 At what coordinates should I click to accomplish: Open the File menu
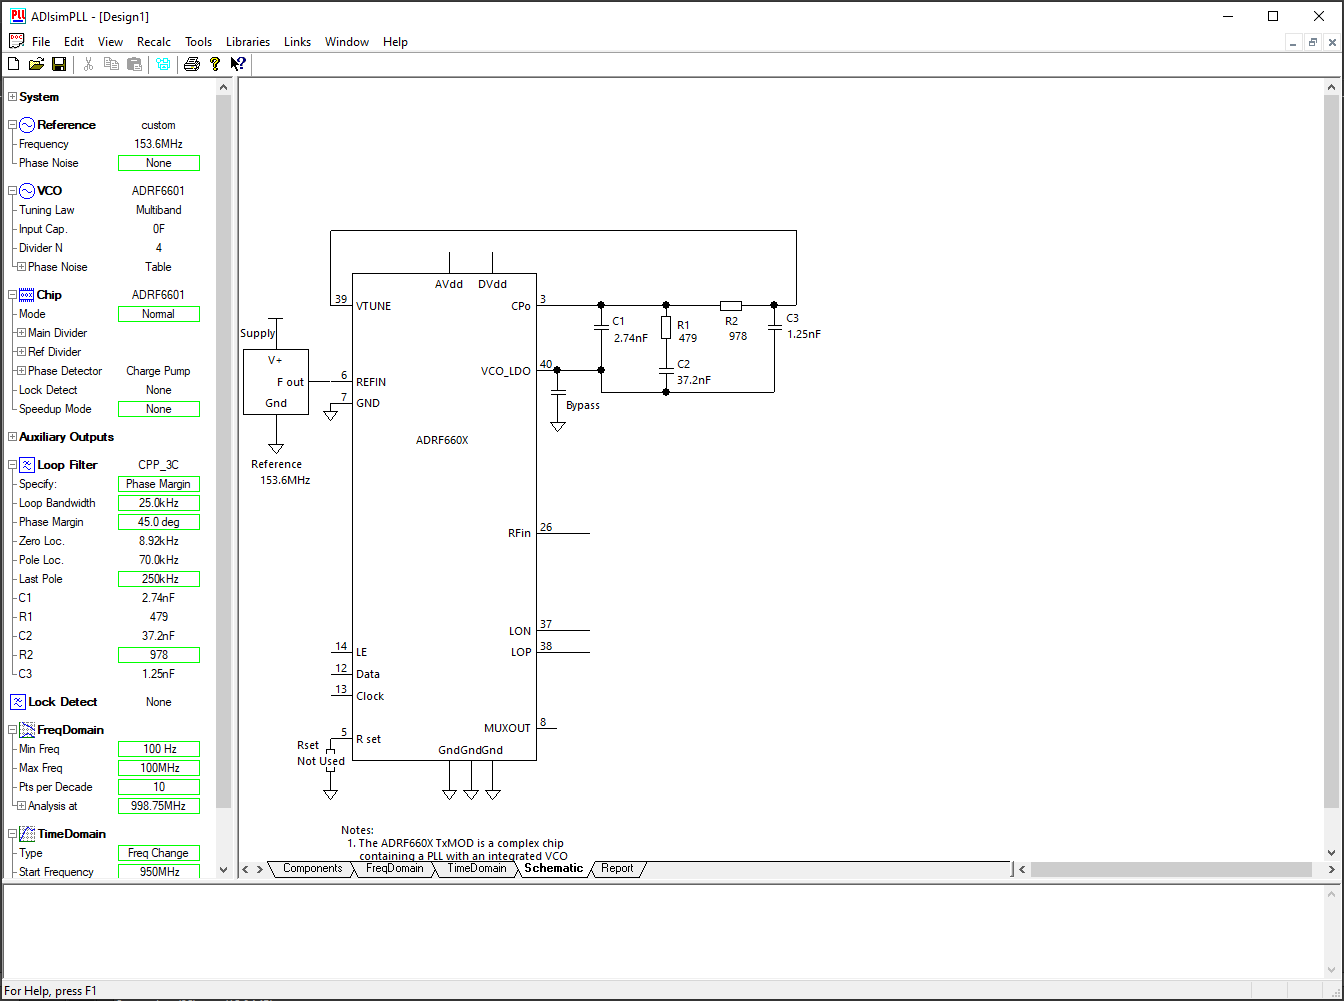[41, 42]
